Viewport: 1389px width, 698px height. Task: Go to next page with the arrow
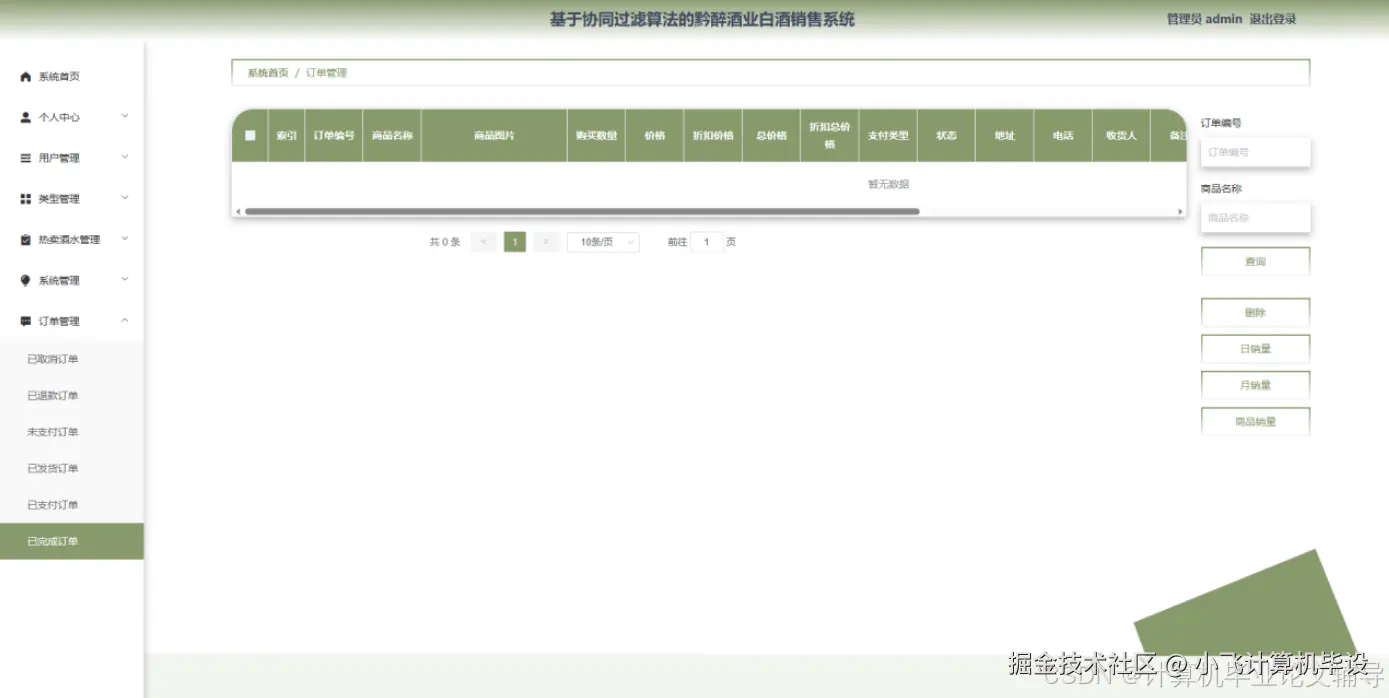[x=546, y=242]
